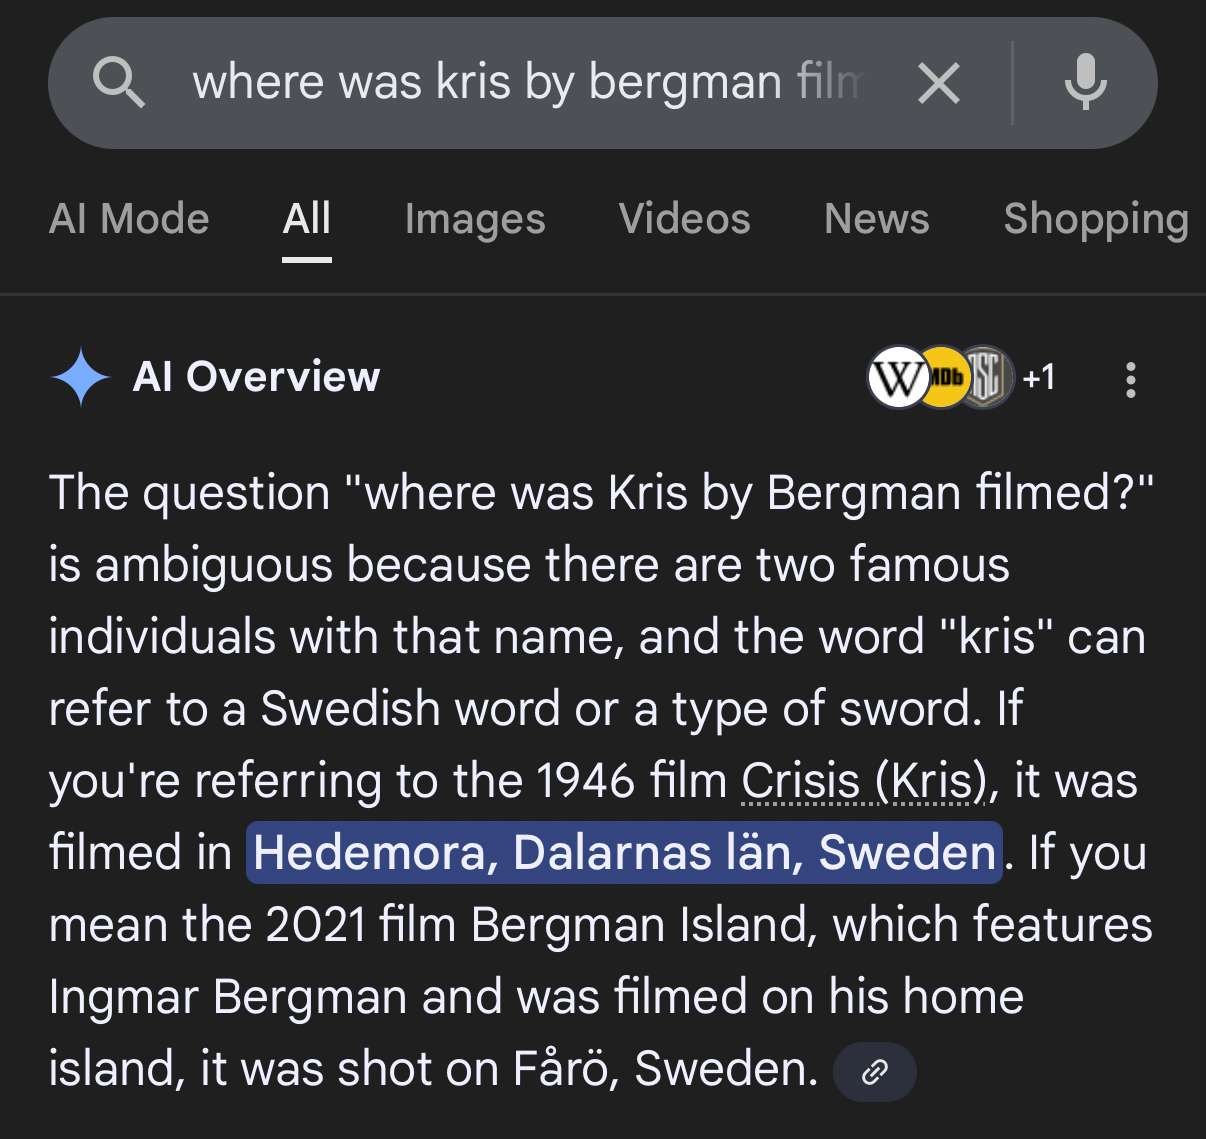
Task: Click the AI Overview sparkle icon
Action: coord(80,378)
